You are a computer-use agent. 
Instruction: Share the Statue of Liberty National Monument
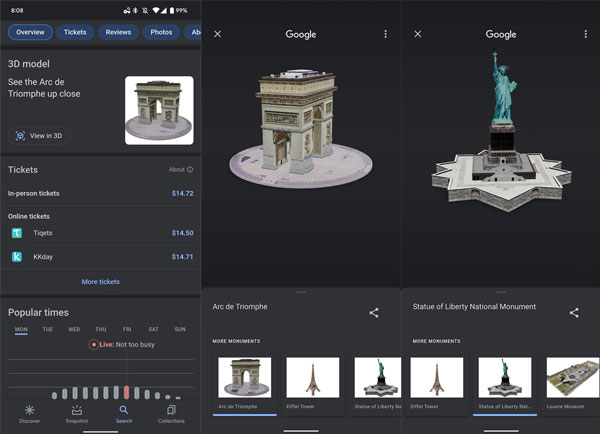574,313
